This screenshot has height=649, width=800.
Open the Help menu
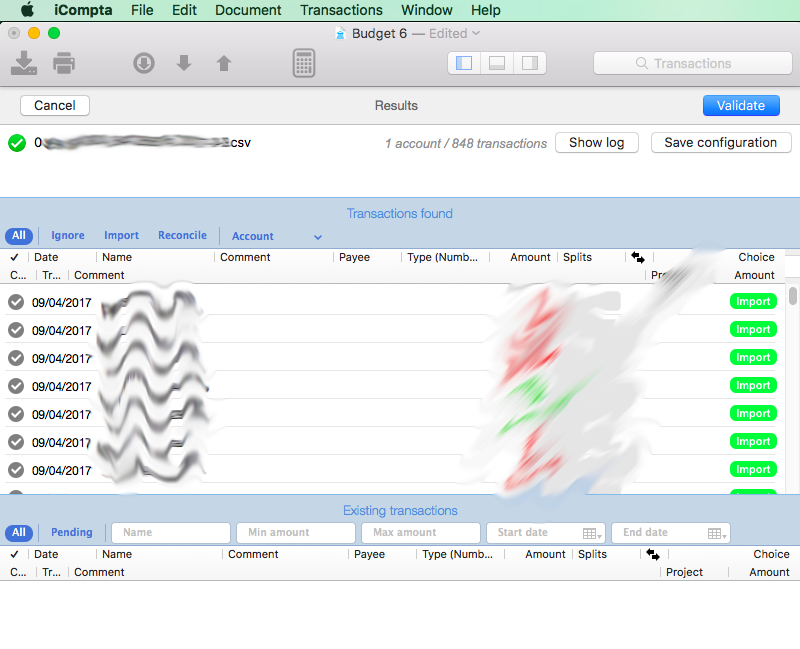(486, 10)
